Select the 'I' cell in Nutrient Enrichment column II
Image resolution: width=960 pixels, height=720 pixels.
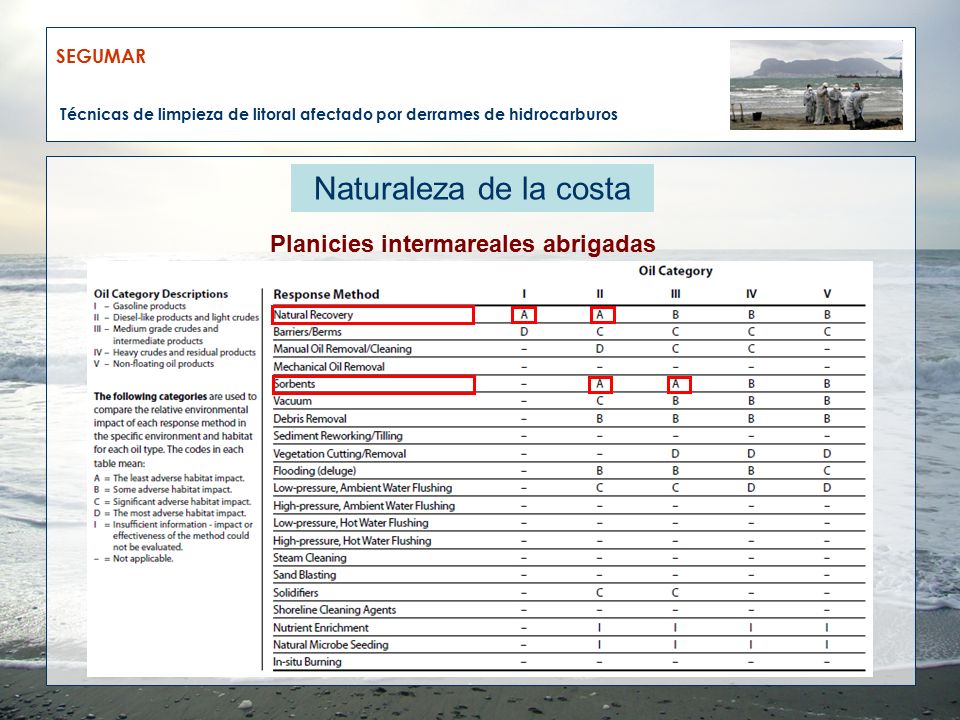[599, 628]
